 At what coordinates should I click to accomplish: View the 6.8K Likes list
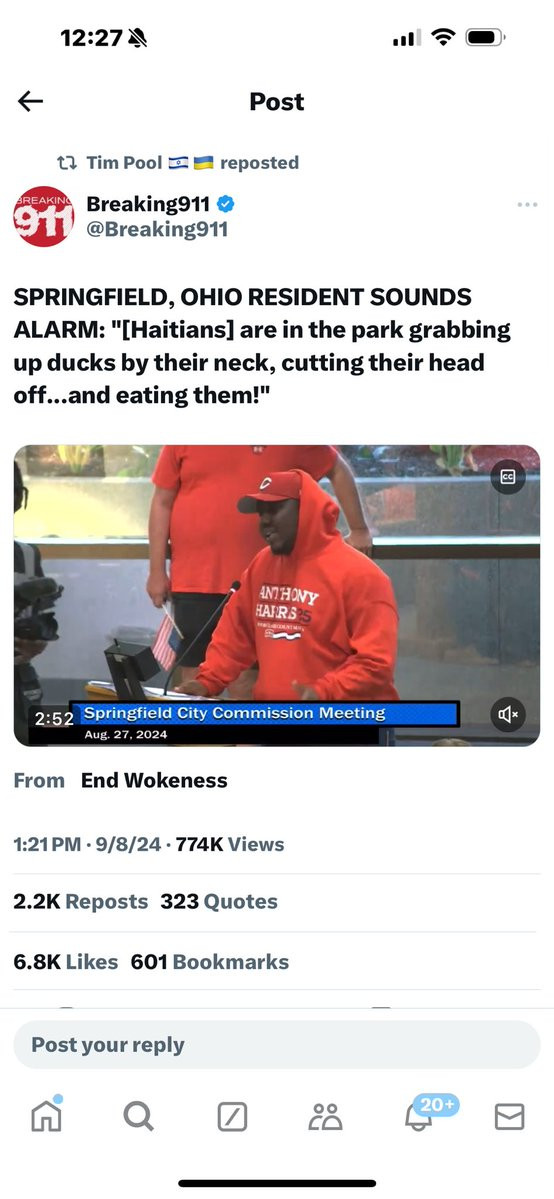click(x=66, y=962)
